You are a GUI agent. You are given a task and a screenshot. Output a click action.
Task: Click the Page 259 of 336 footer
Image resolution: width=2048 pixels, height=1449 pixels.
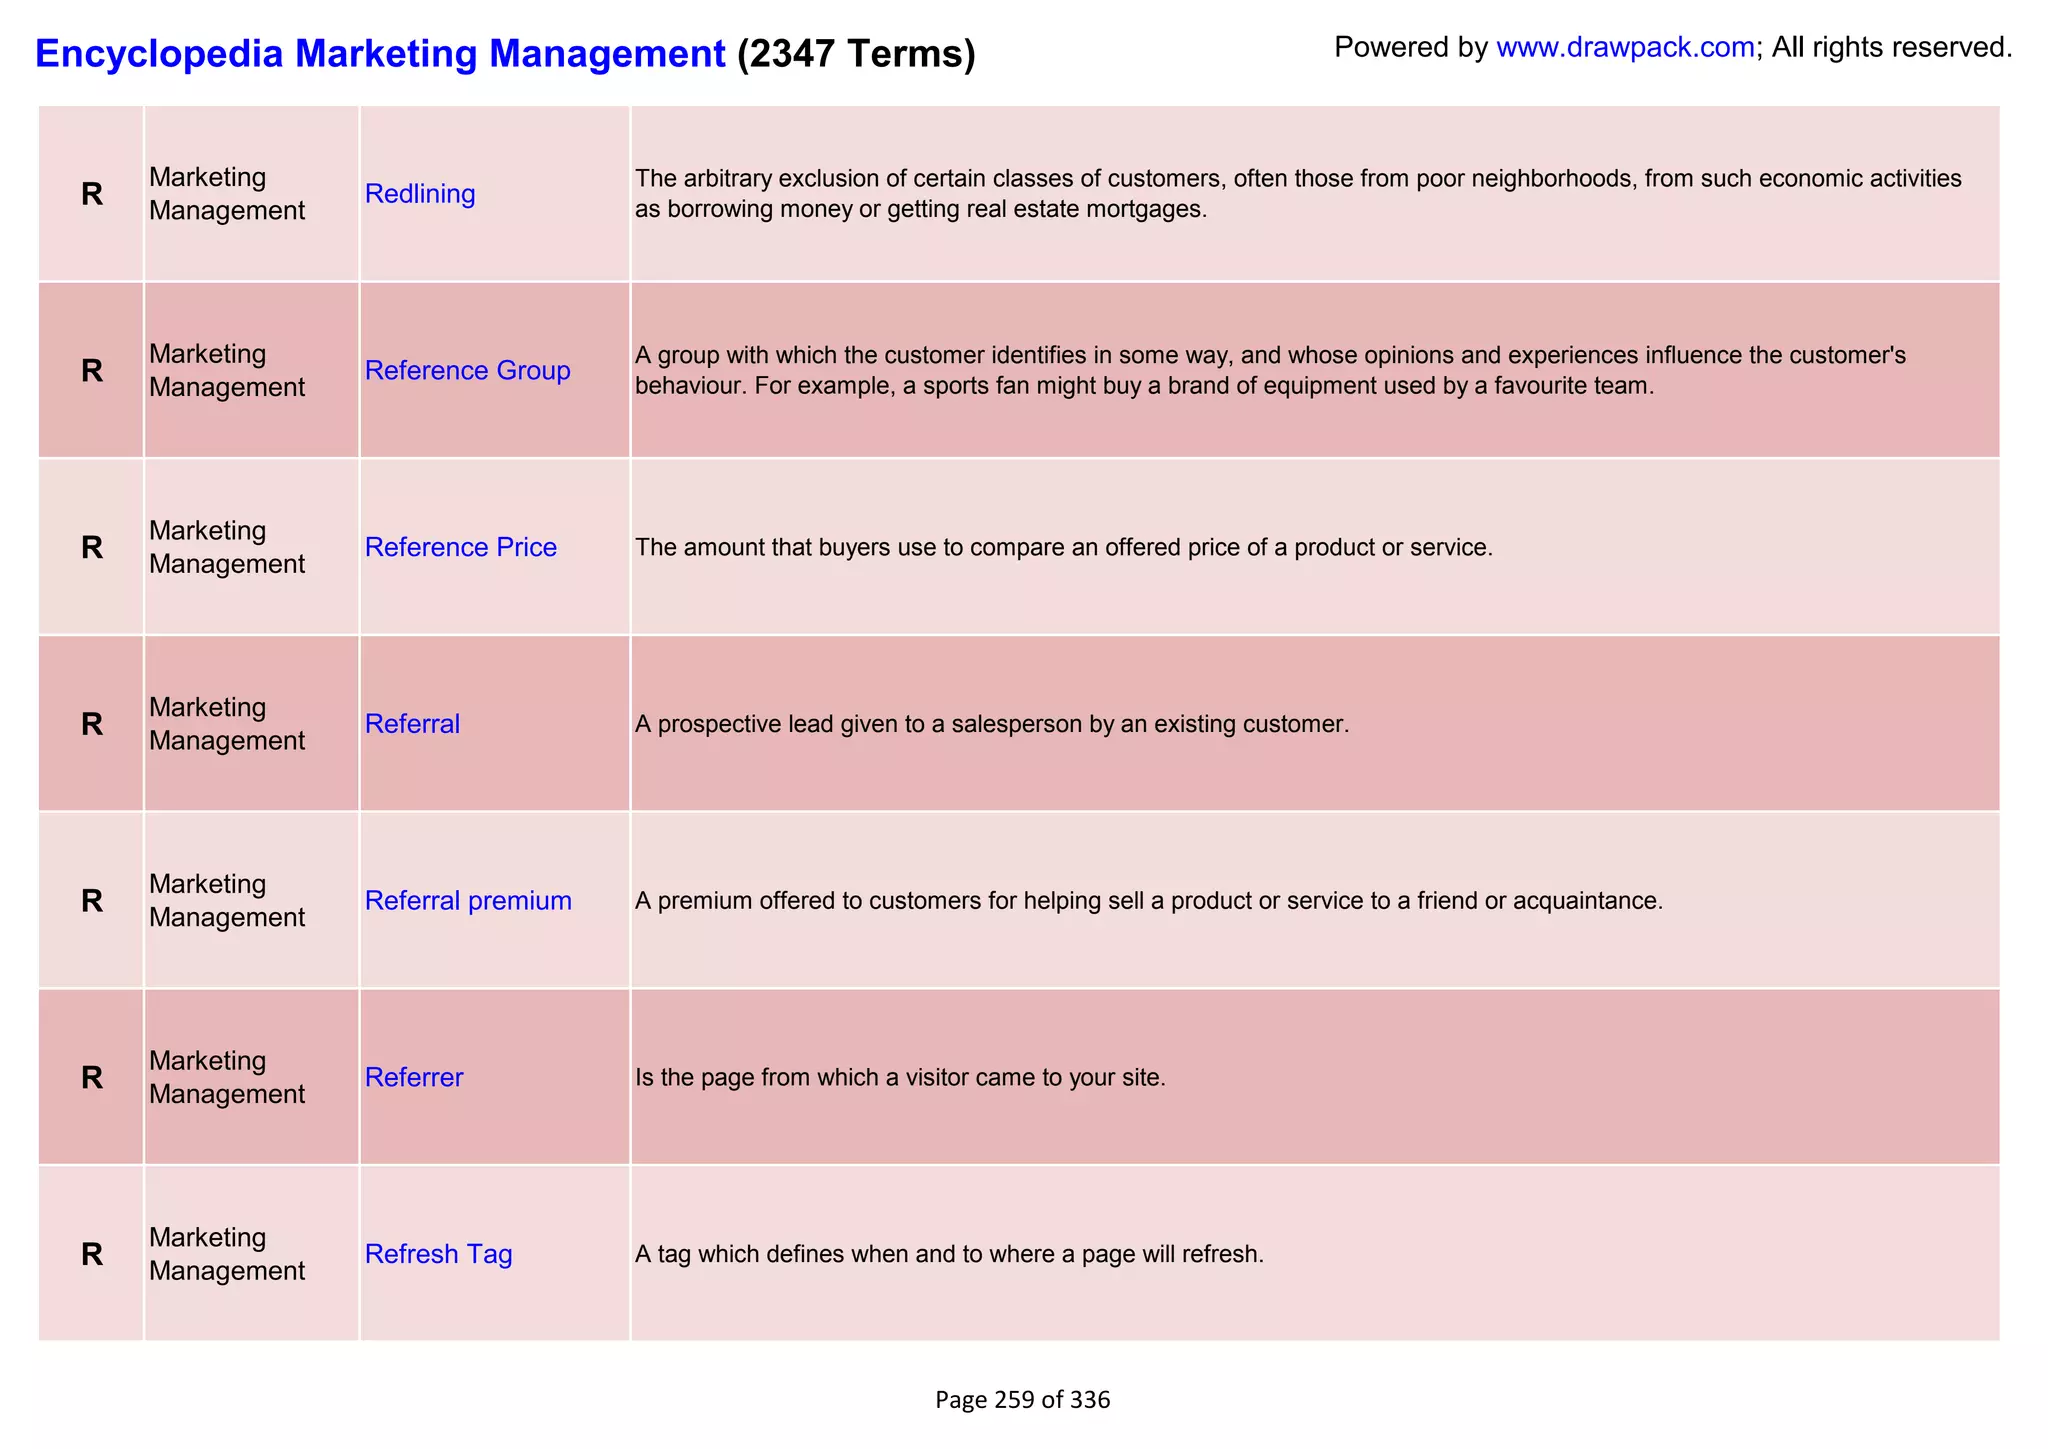tap(1023, 1400)
